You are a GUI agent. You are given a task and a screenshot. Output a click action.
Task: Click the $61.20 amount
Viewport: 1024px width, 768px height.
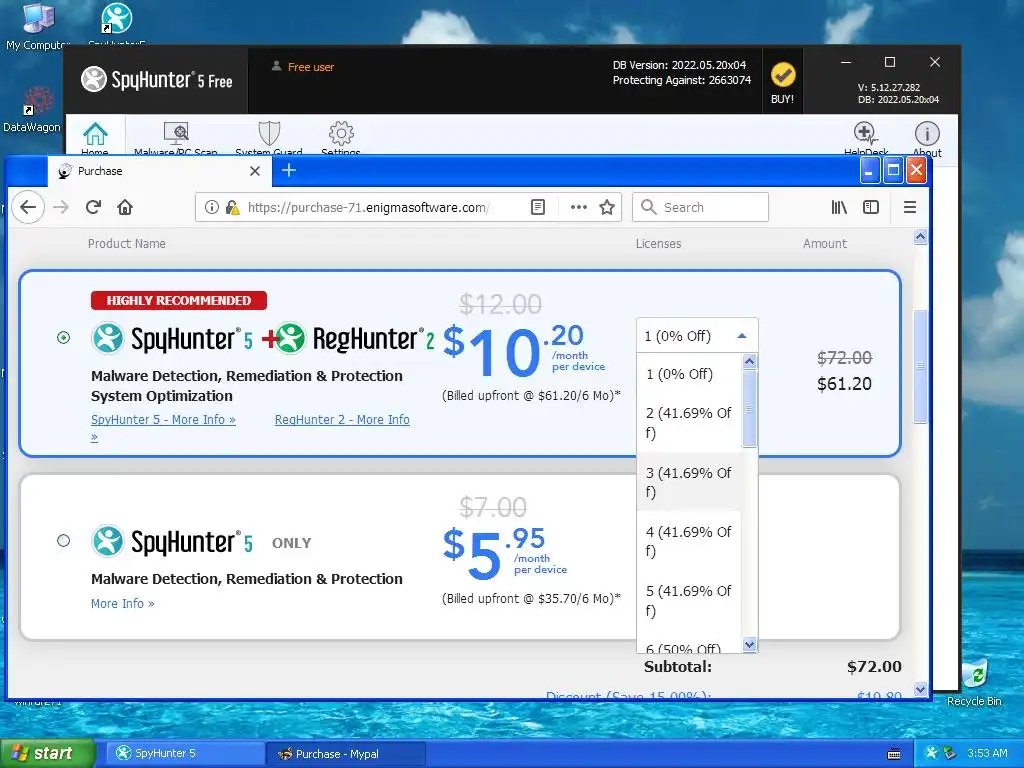(x=844, y=383)
